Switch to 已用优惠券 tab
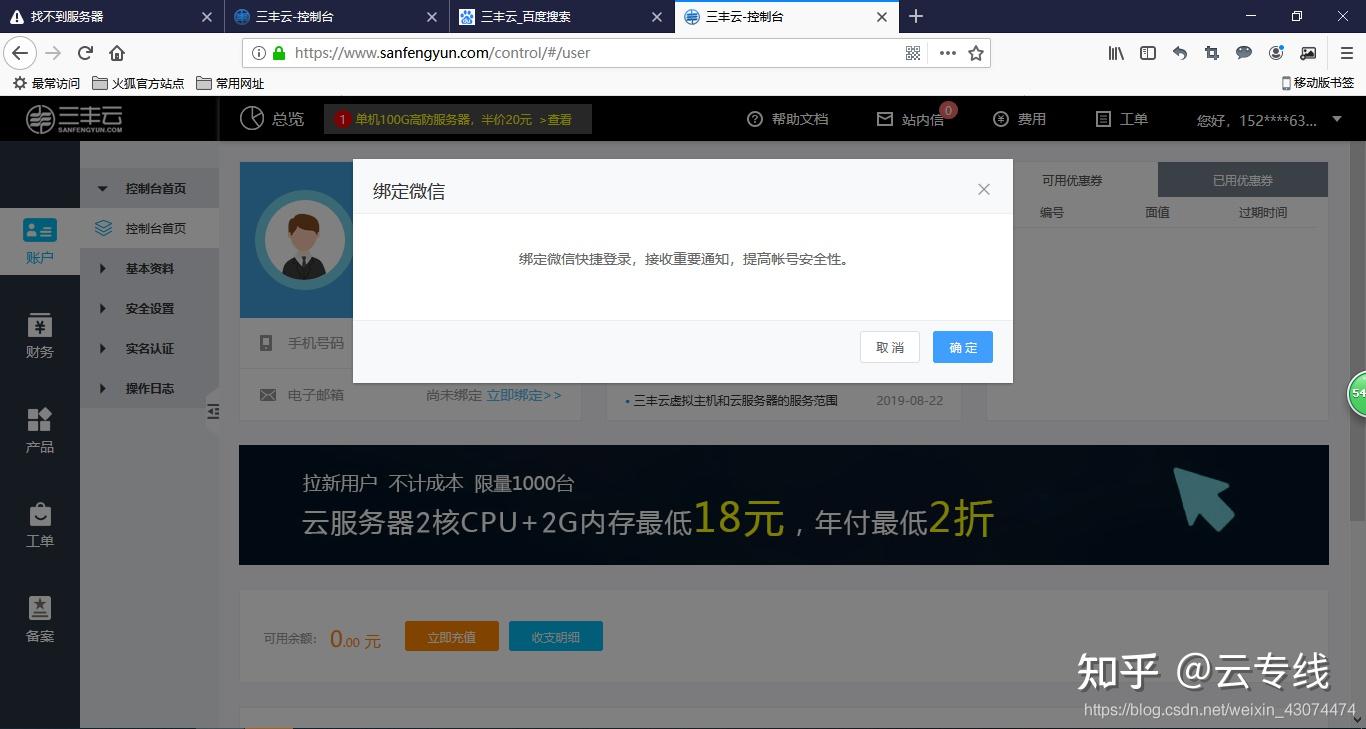Image resolution: width=1366 pixels, height=729 pixels. click(1243, 180)
